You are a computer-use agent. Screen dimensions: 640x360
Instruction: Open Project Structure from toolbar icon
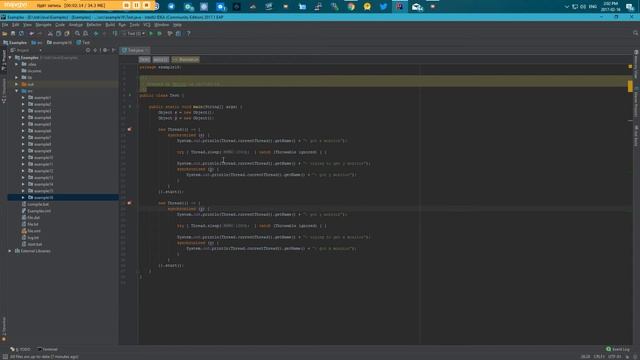[x=178, y=33]
